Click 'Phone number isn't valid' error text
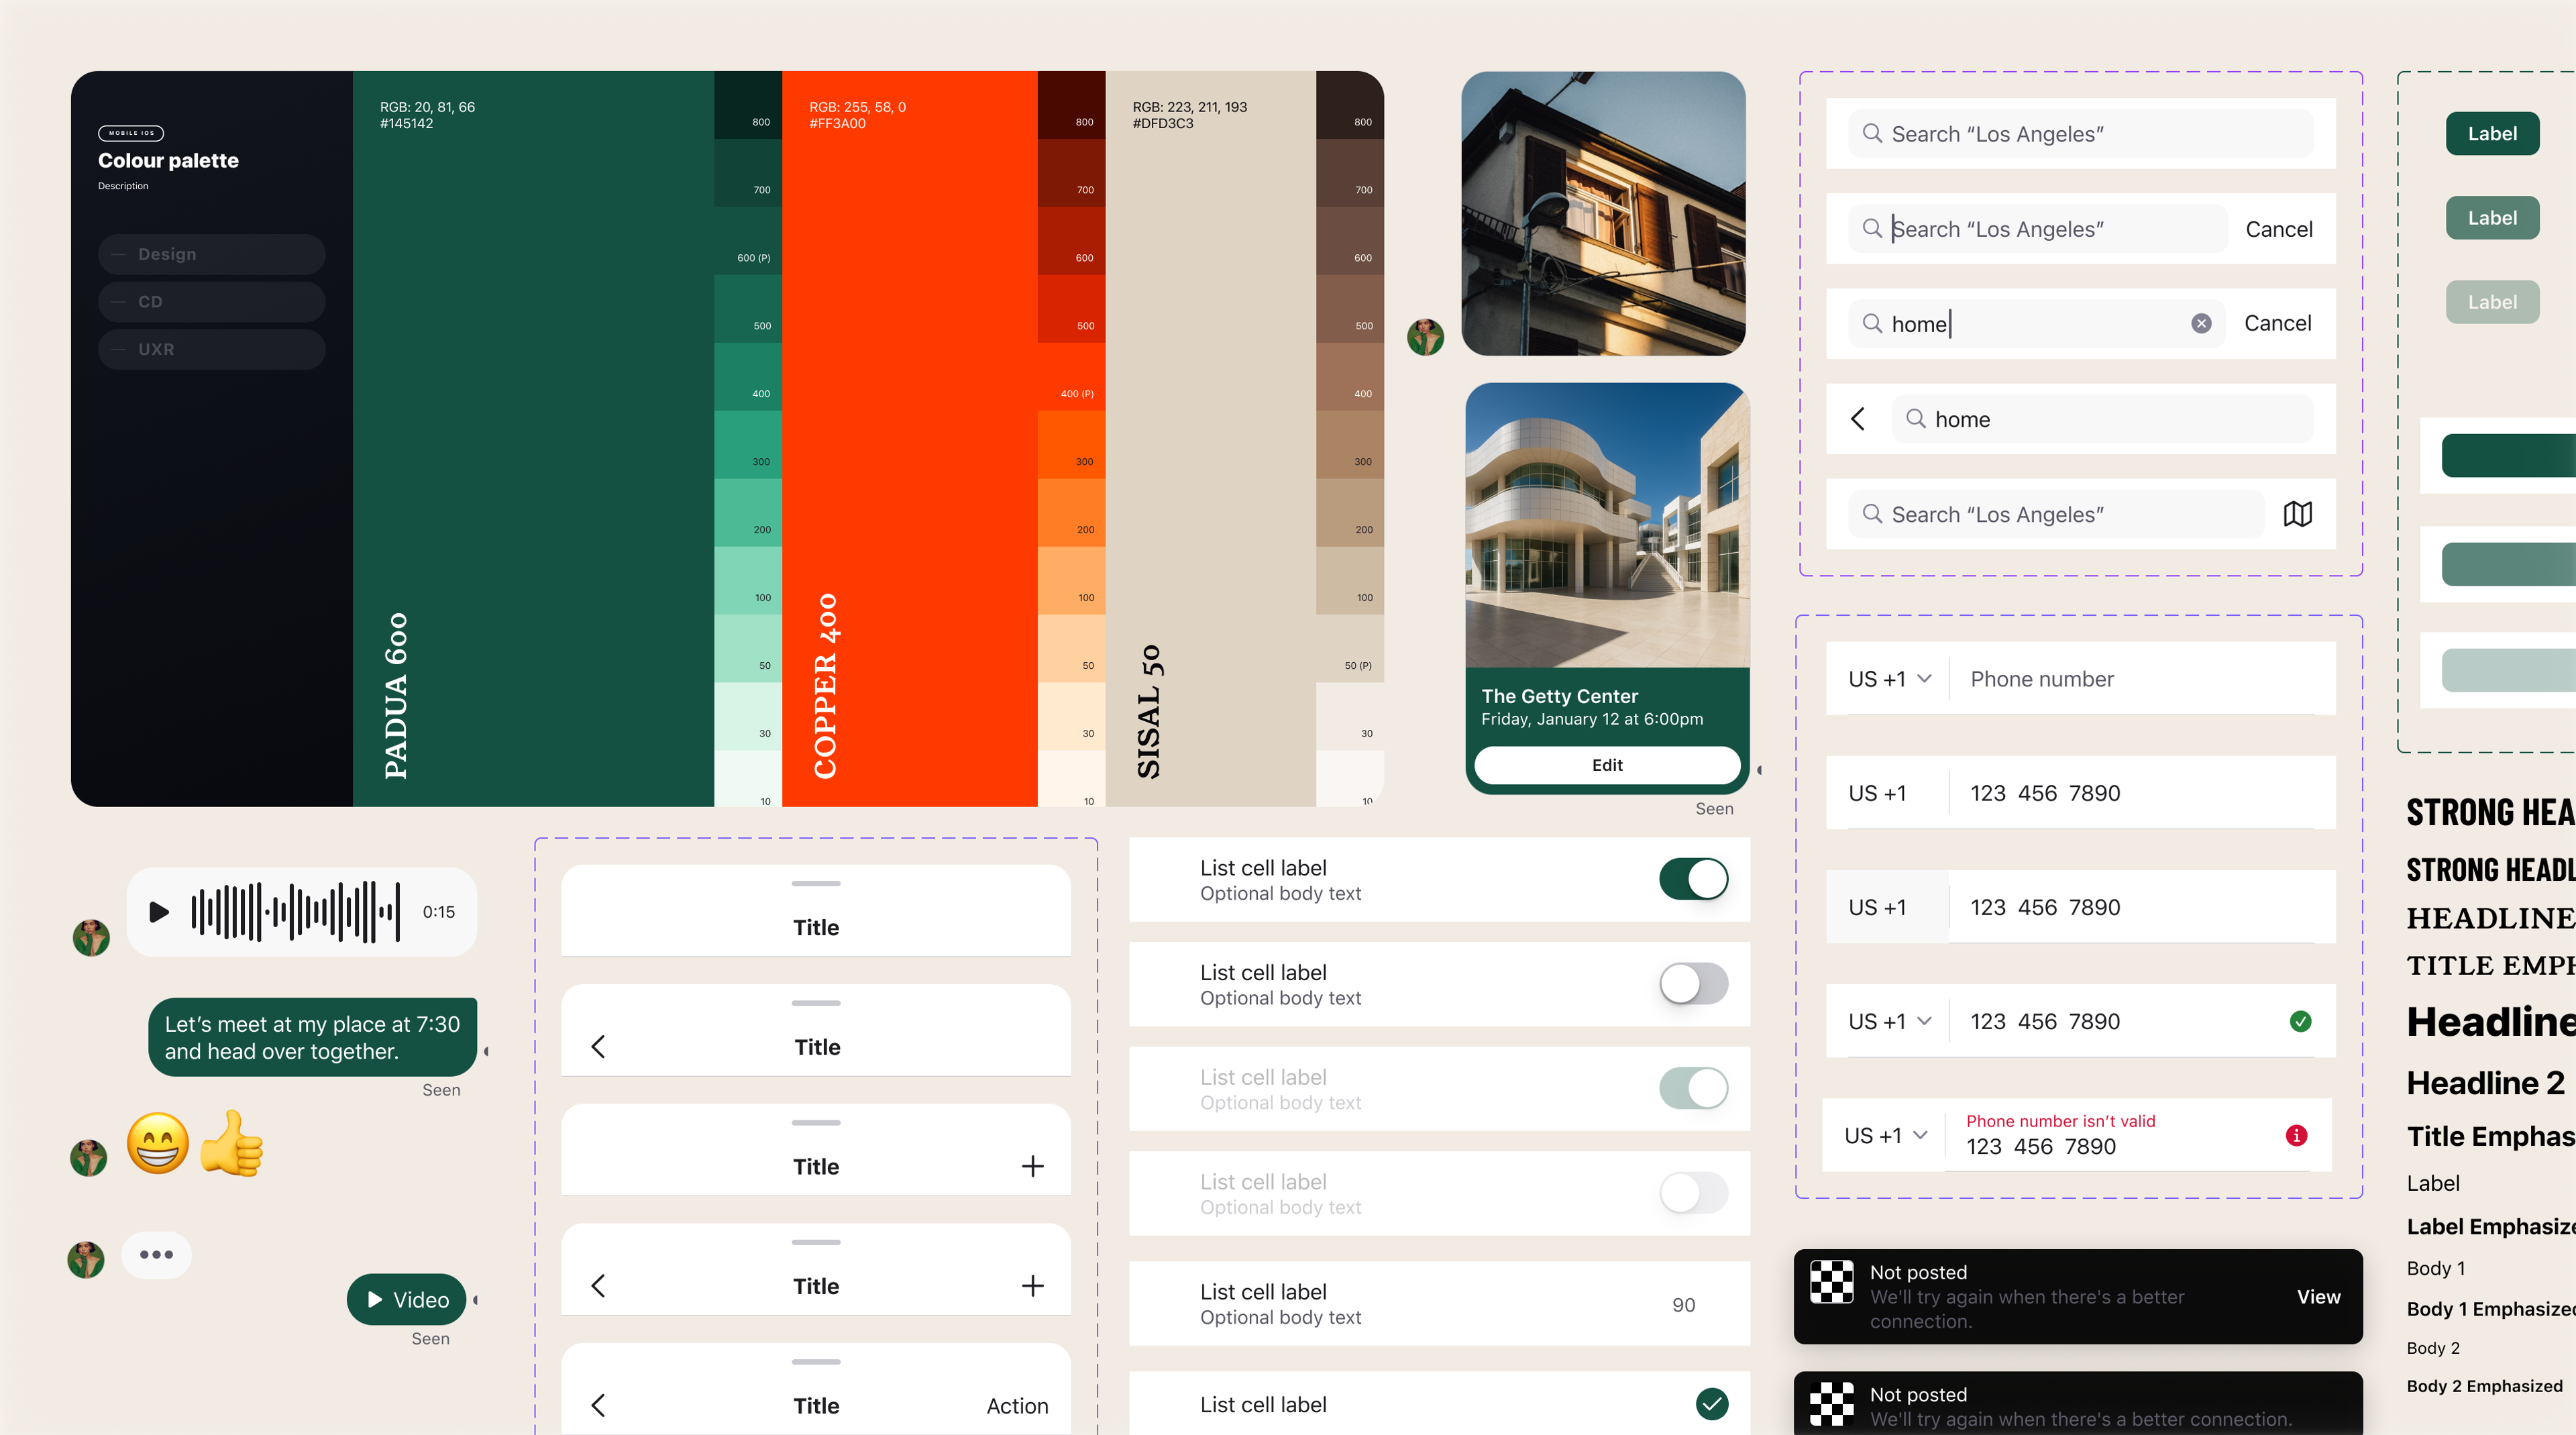Viewport: 2576px width, 1435px height. click(2060, 1121)
